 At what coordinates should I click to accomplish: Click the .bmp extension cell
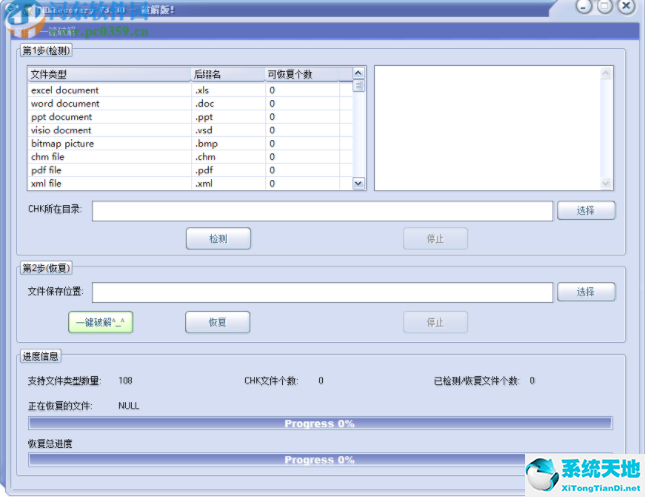tap(228, 144)
